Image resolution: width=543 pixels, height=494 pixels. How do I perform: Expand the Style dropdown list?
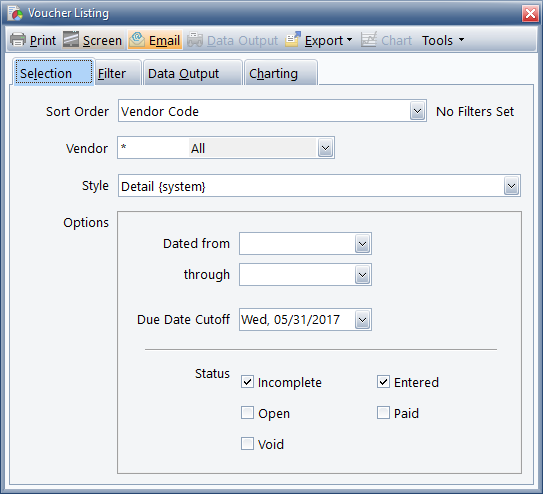click(x=511, y=186)
